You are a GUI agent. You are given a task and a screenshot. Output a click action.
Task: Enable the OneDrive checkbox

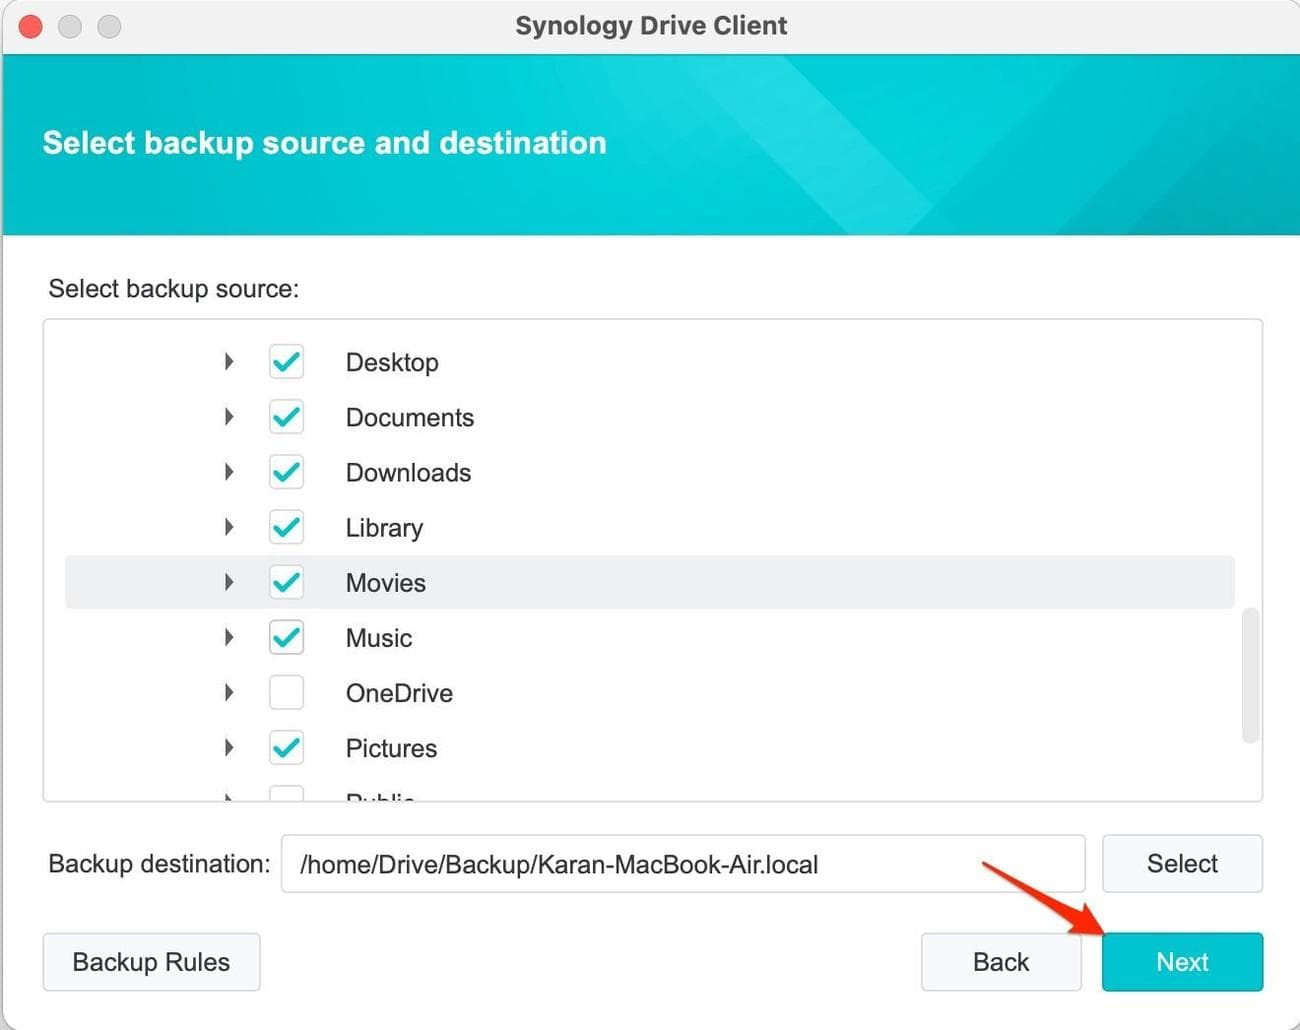point(286,692)
